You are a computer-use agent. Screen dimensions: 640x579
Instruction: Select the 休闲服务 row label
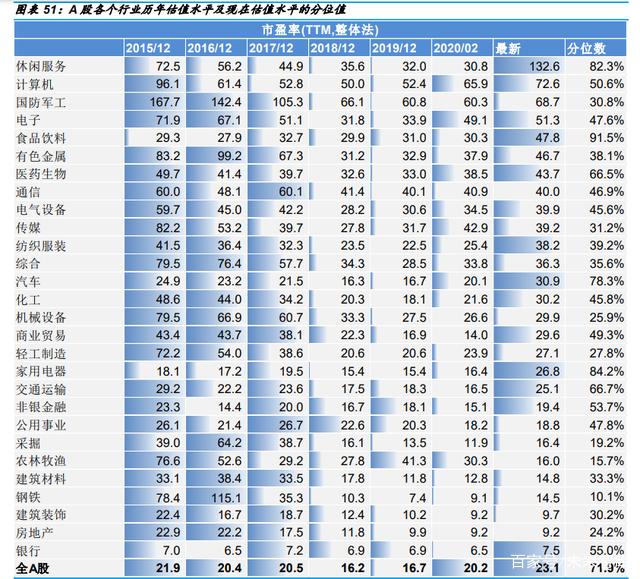click(42, 65)
